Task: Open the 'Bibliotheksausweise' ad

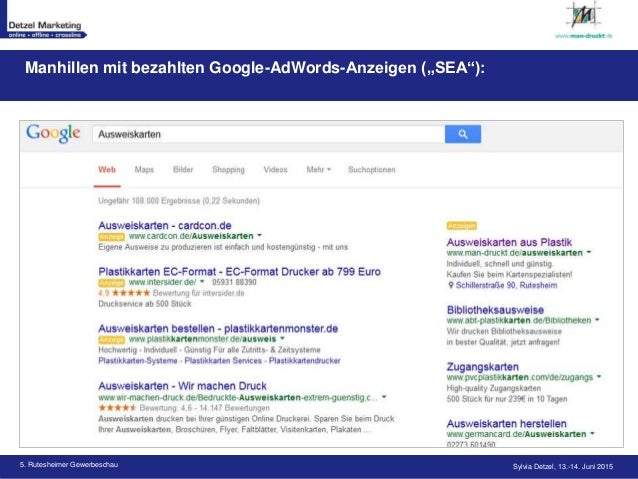Action: coord(495,310)
